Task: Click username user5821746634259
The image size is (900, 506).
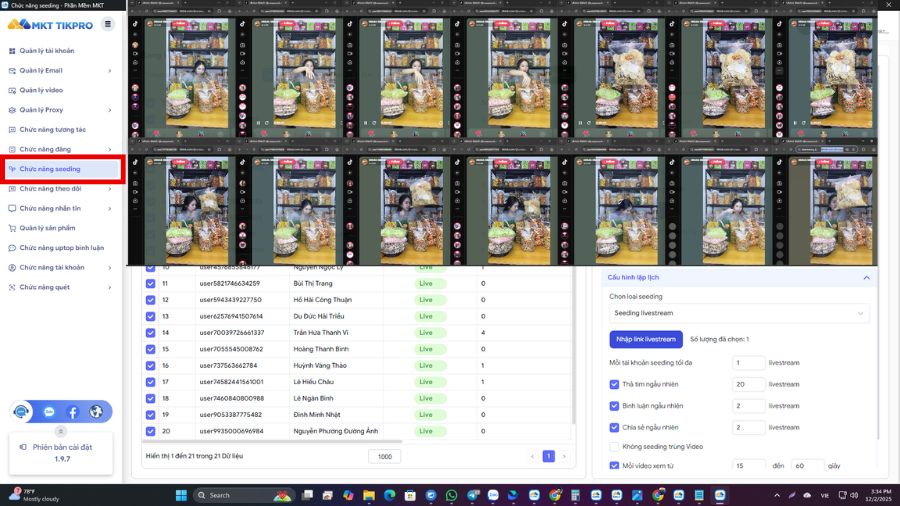Action: (x=230, y=283)
